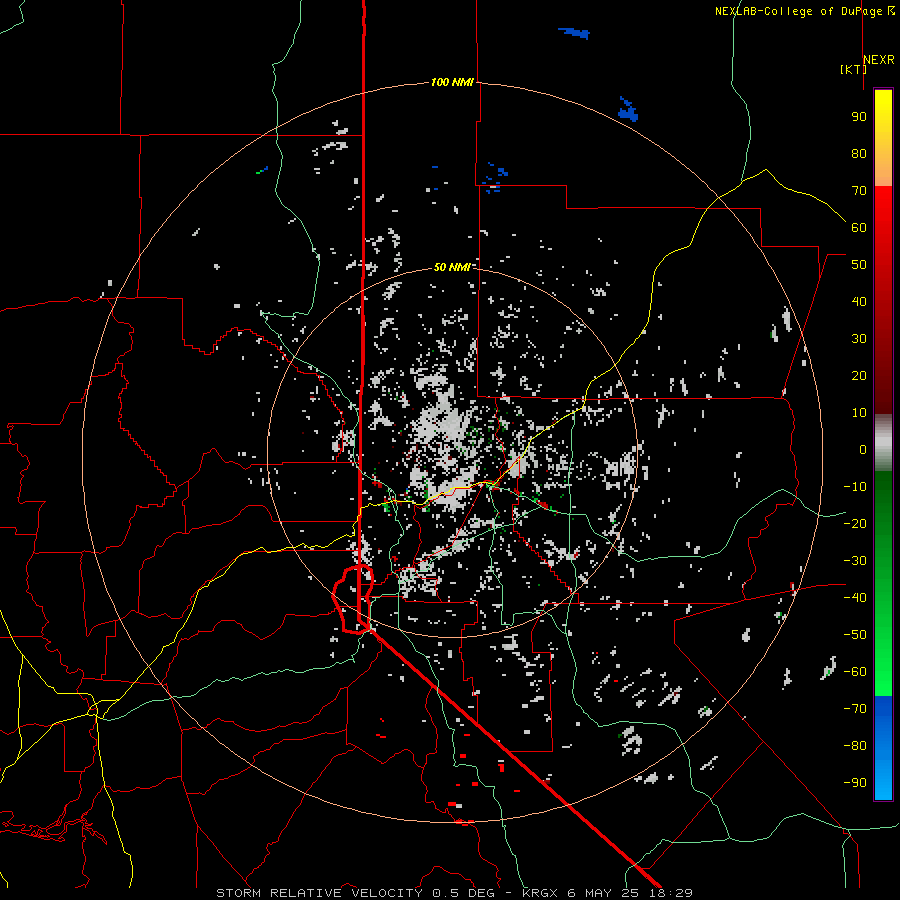Click the "NEXR" text above the color scale
This screenshot has width=900, height=900.
pos(879,60)
